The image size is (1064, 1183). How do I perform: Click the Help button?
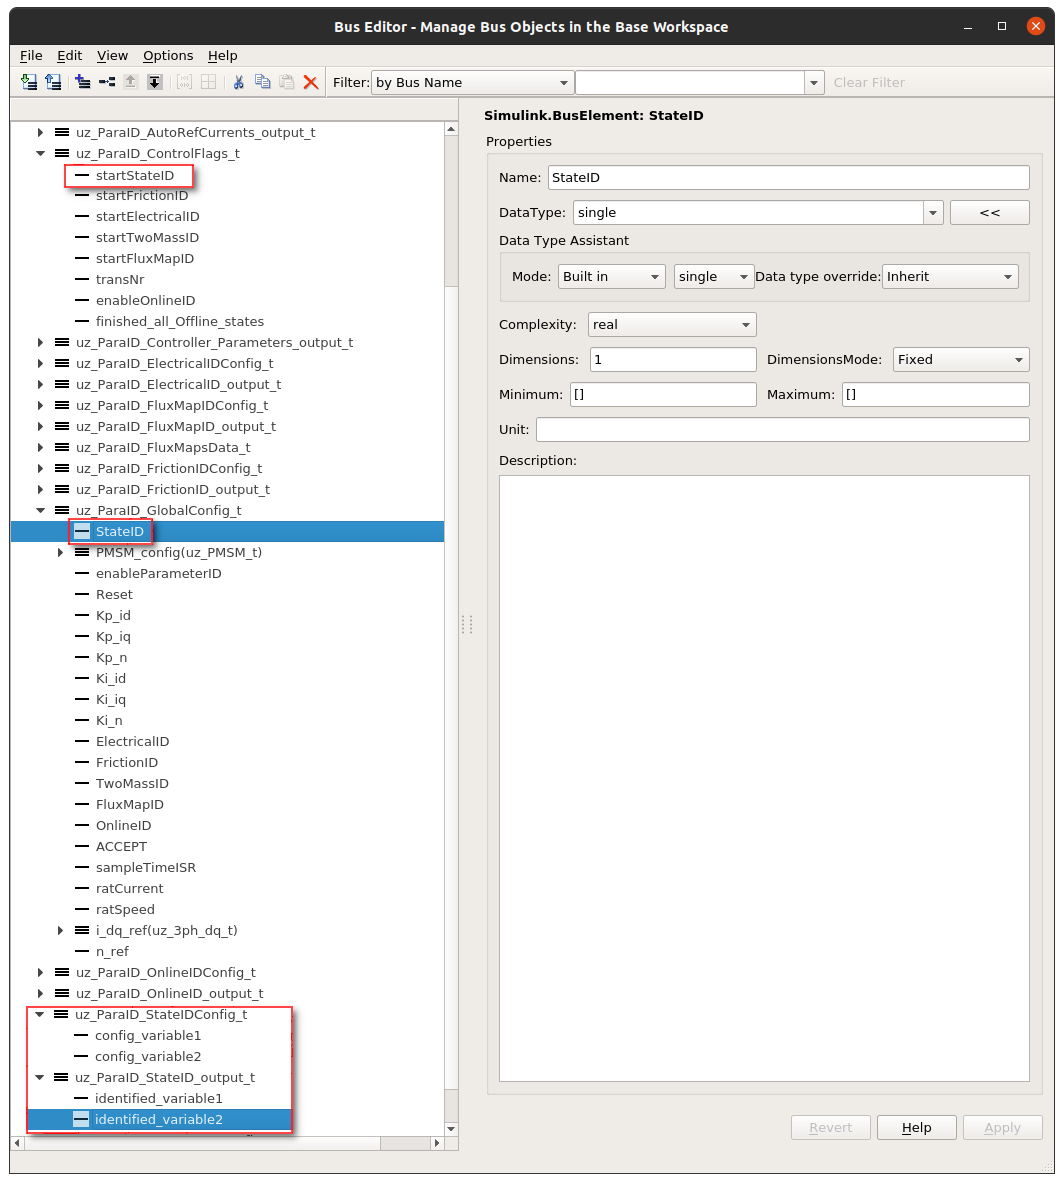coord(916,1128)
